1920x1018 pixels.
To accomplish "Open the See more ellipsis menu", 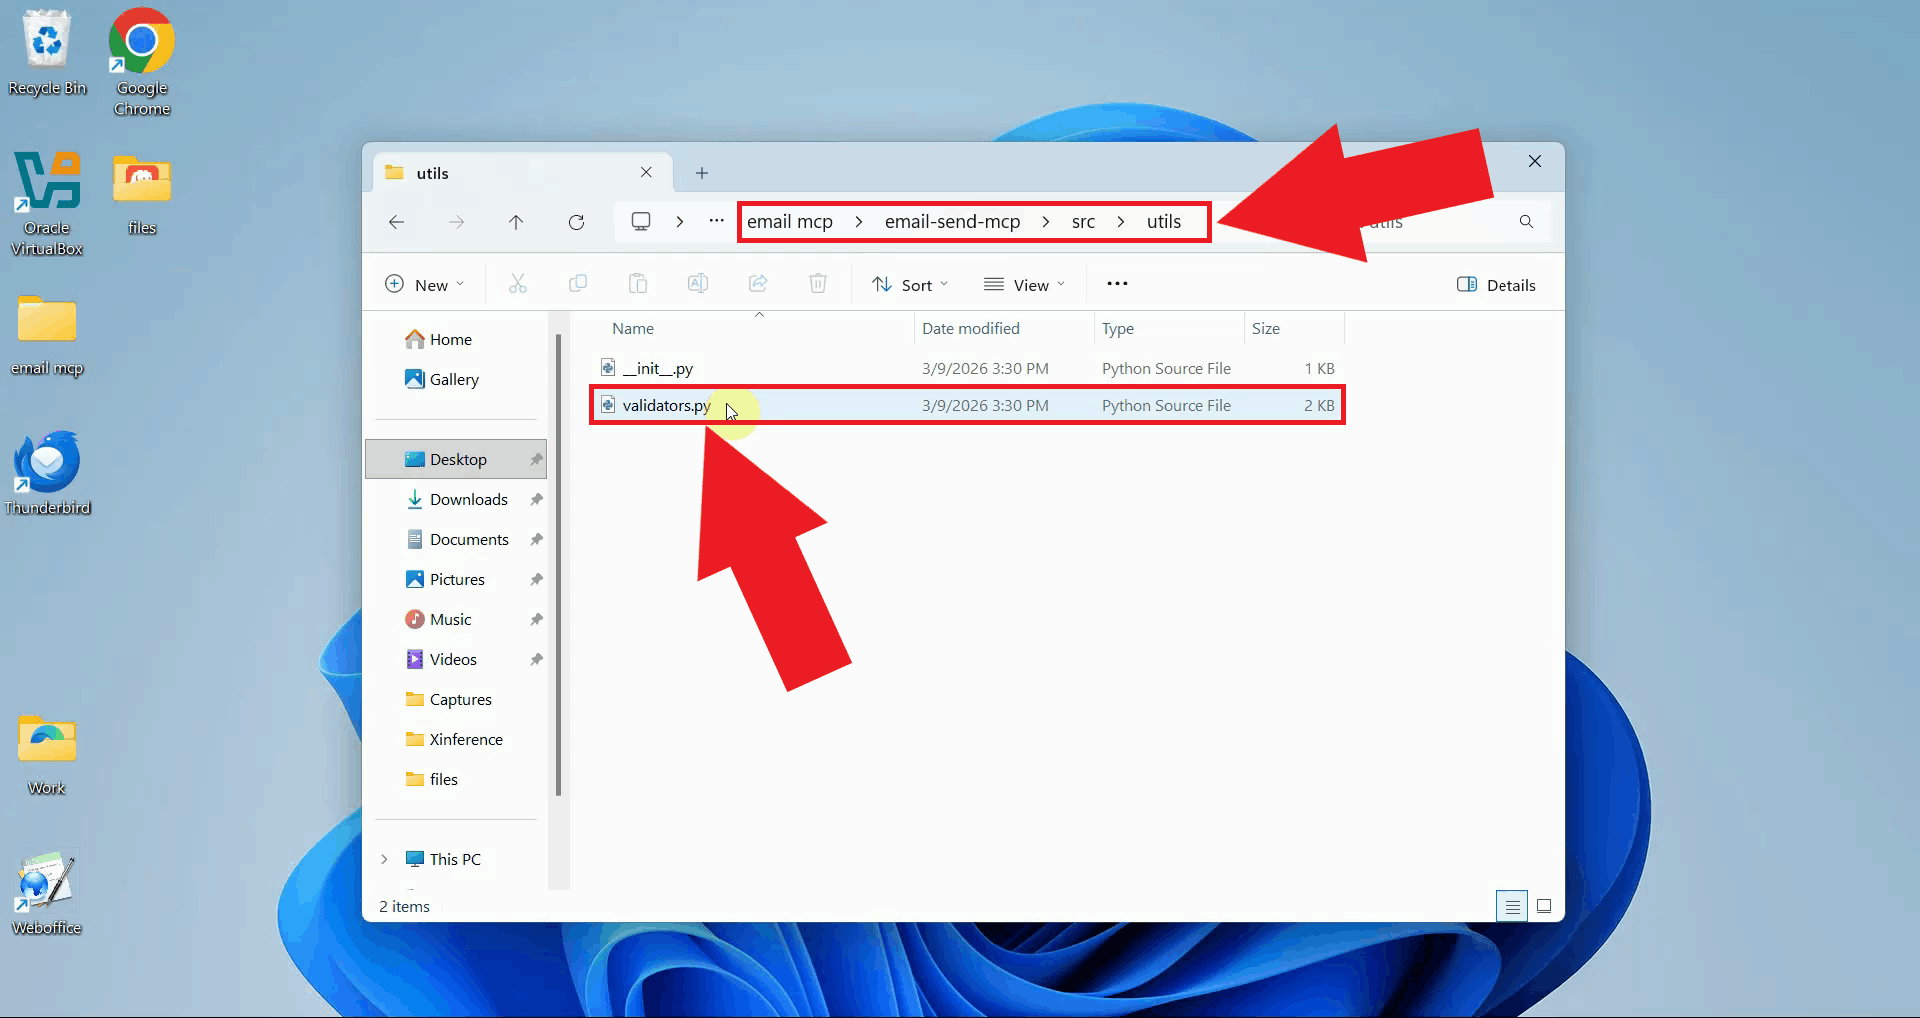I will pos(1117,284).
